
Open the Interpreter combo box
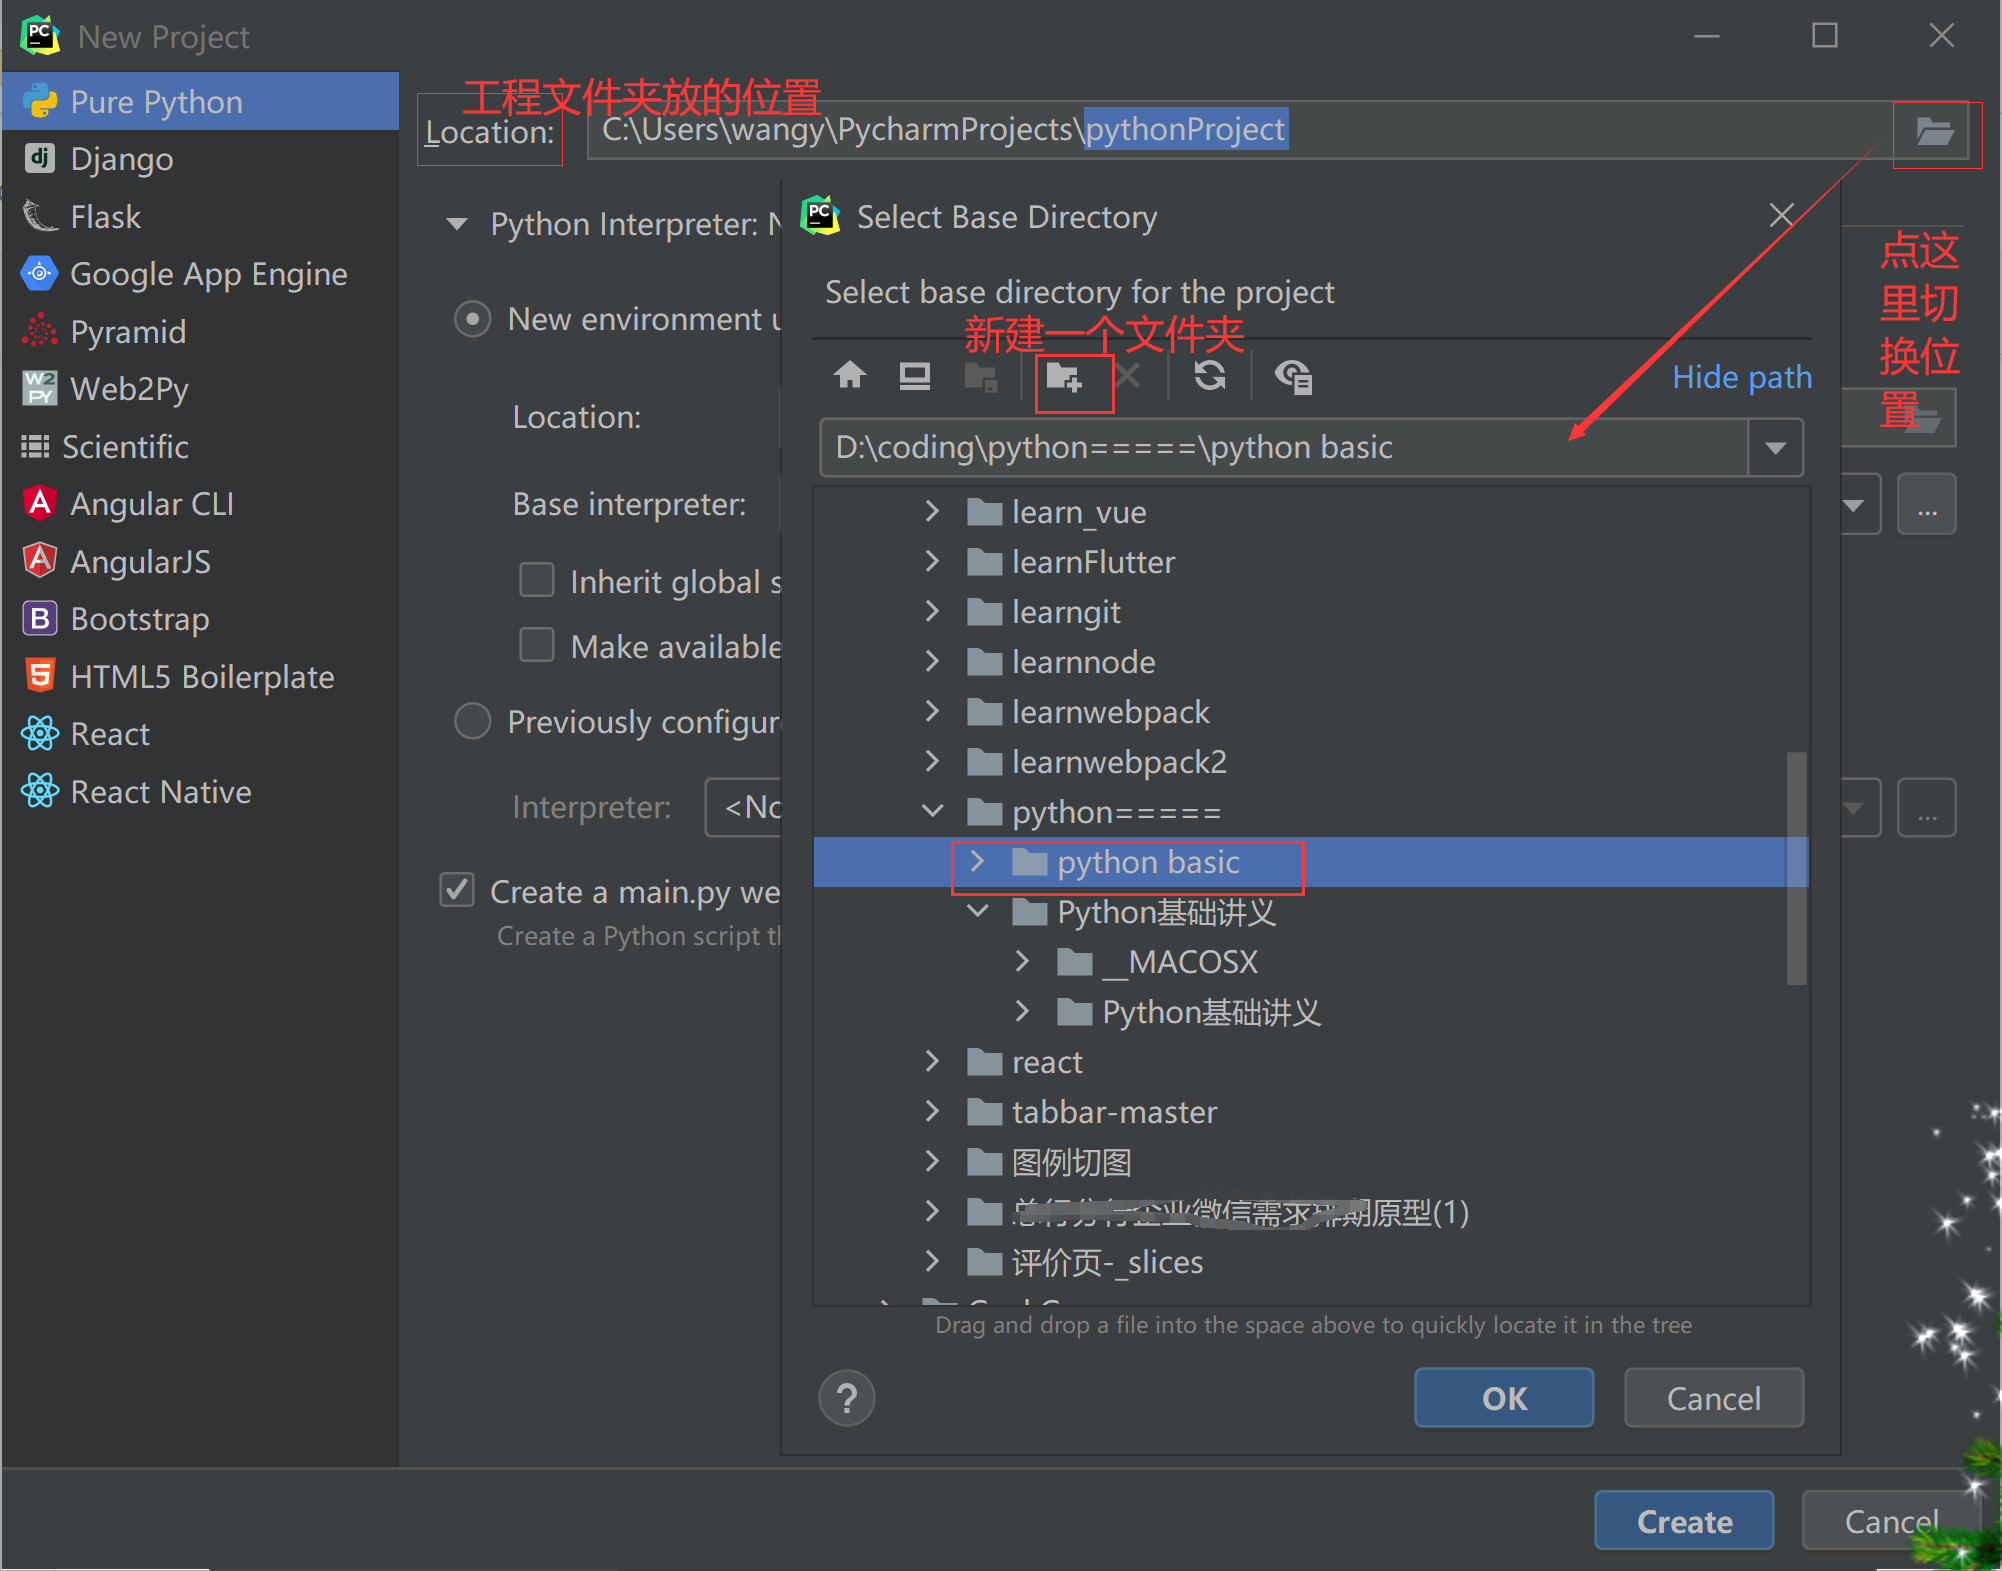(x=1853, y=807)
